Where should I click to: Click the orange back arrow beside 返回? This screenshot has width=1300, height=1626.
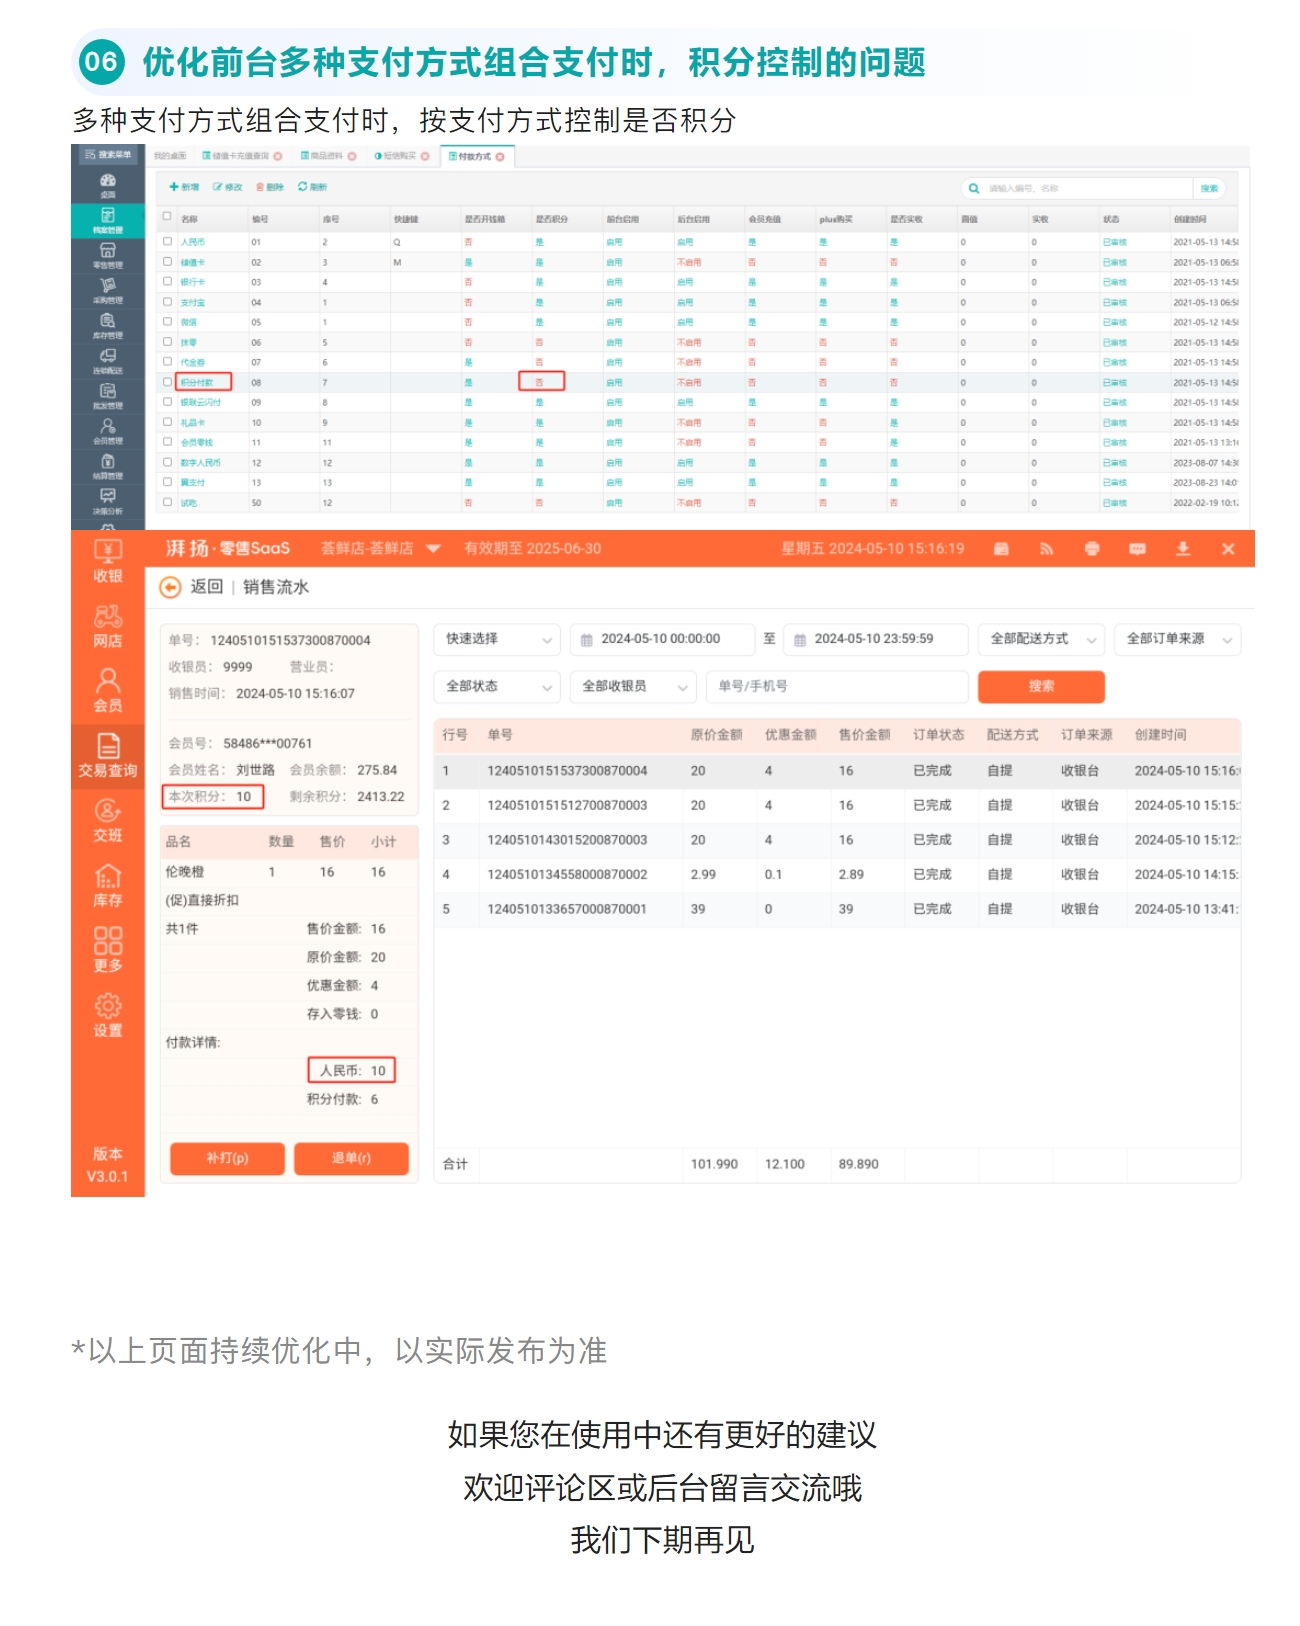point(170,587)
